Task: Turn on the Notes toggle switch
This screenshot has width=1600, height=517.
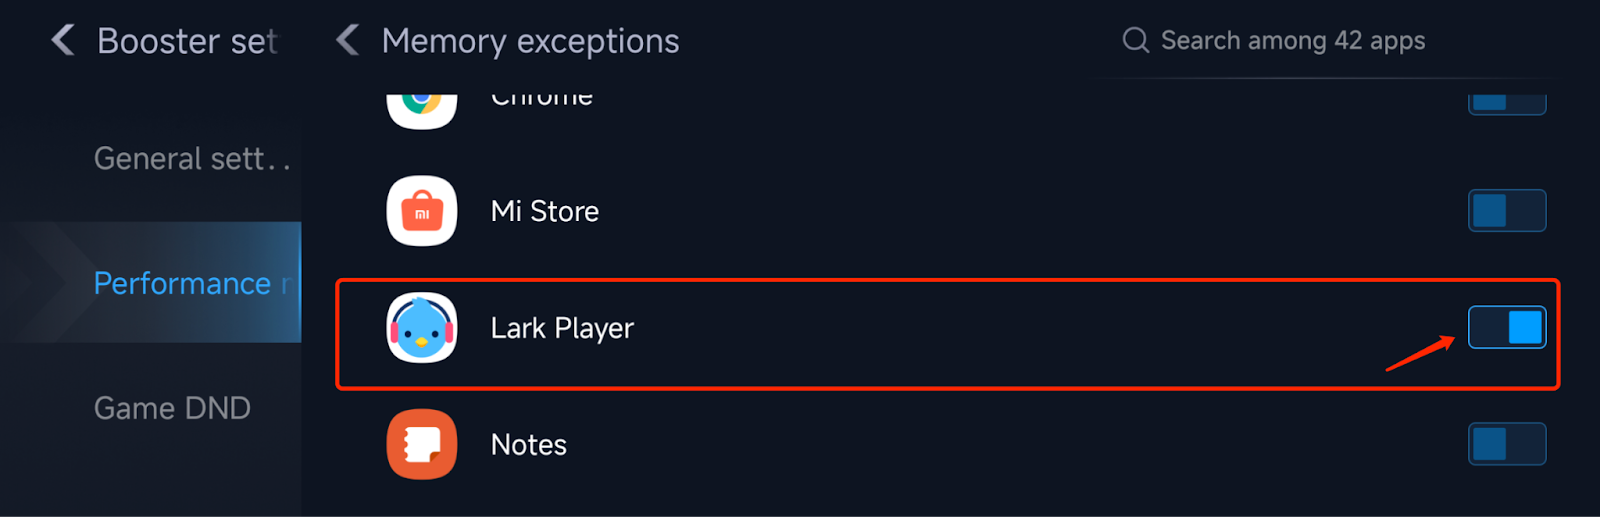Action: [1506, 444]
